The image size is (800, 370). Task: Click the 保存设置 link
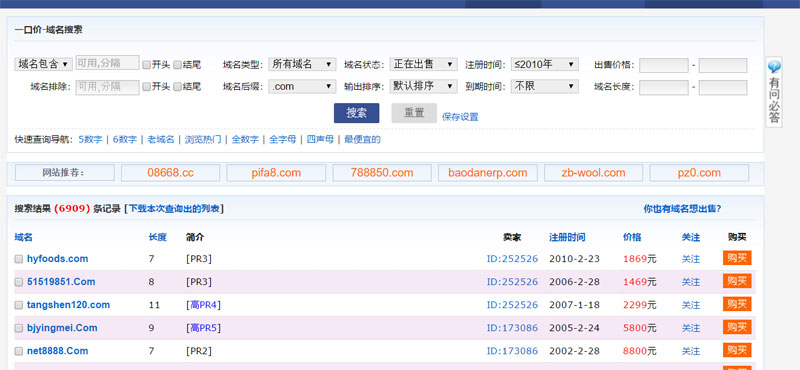coord(460,117)
